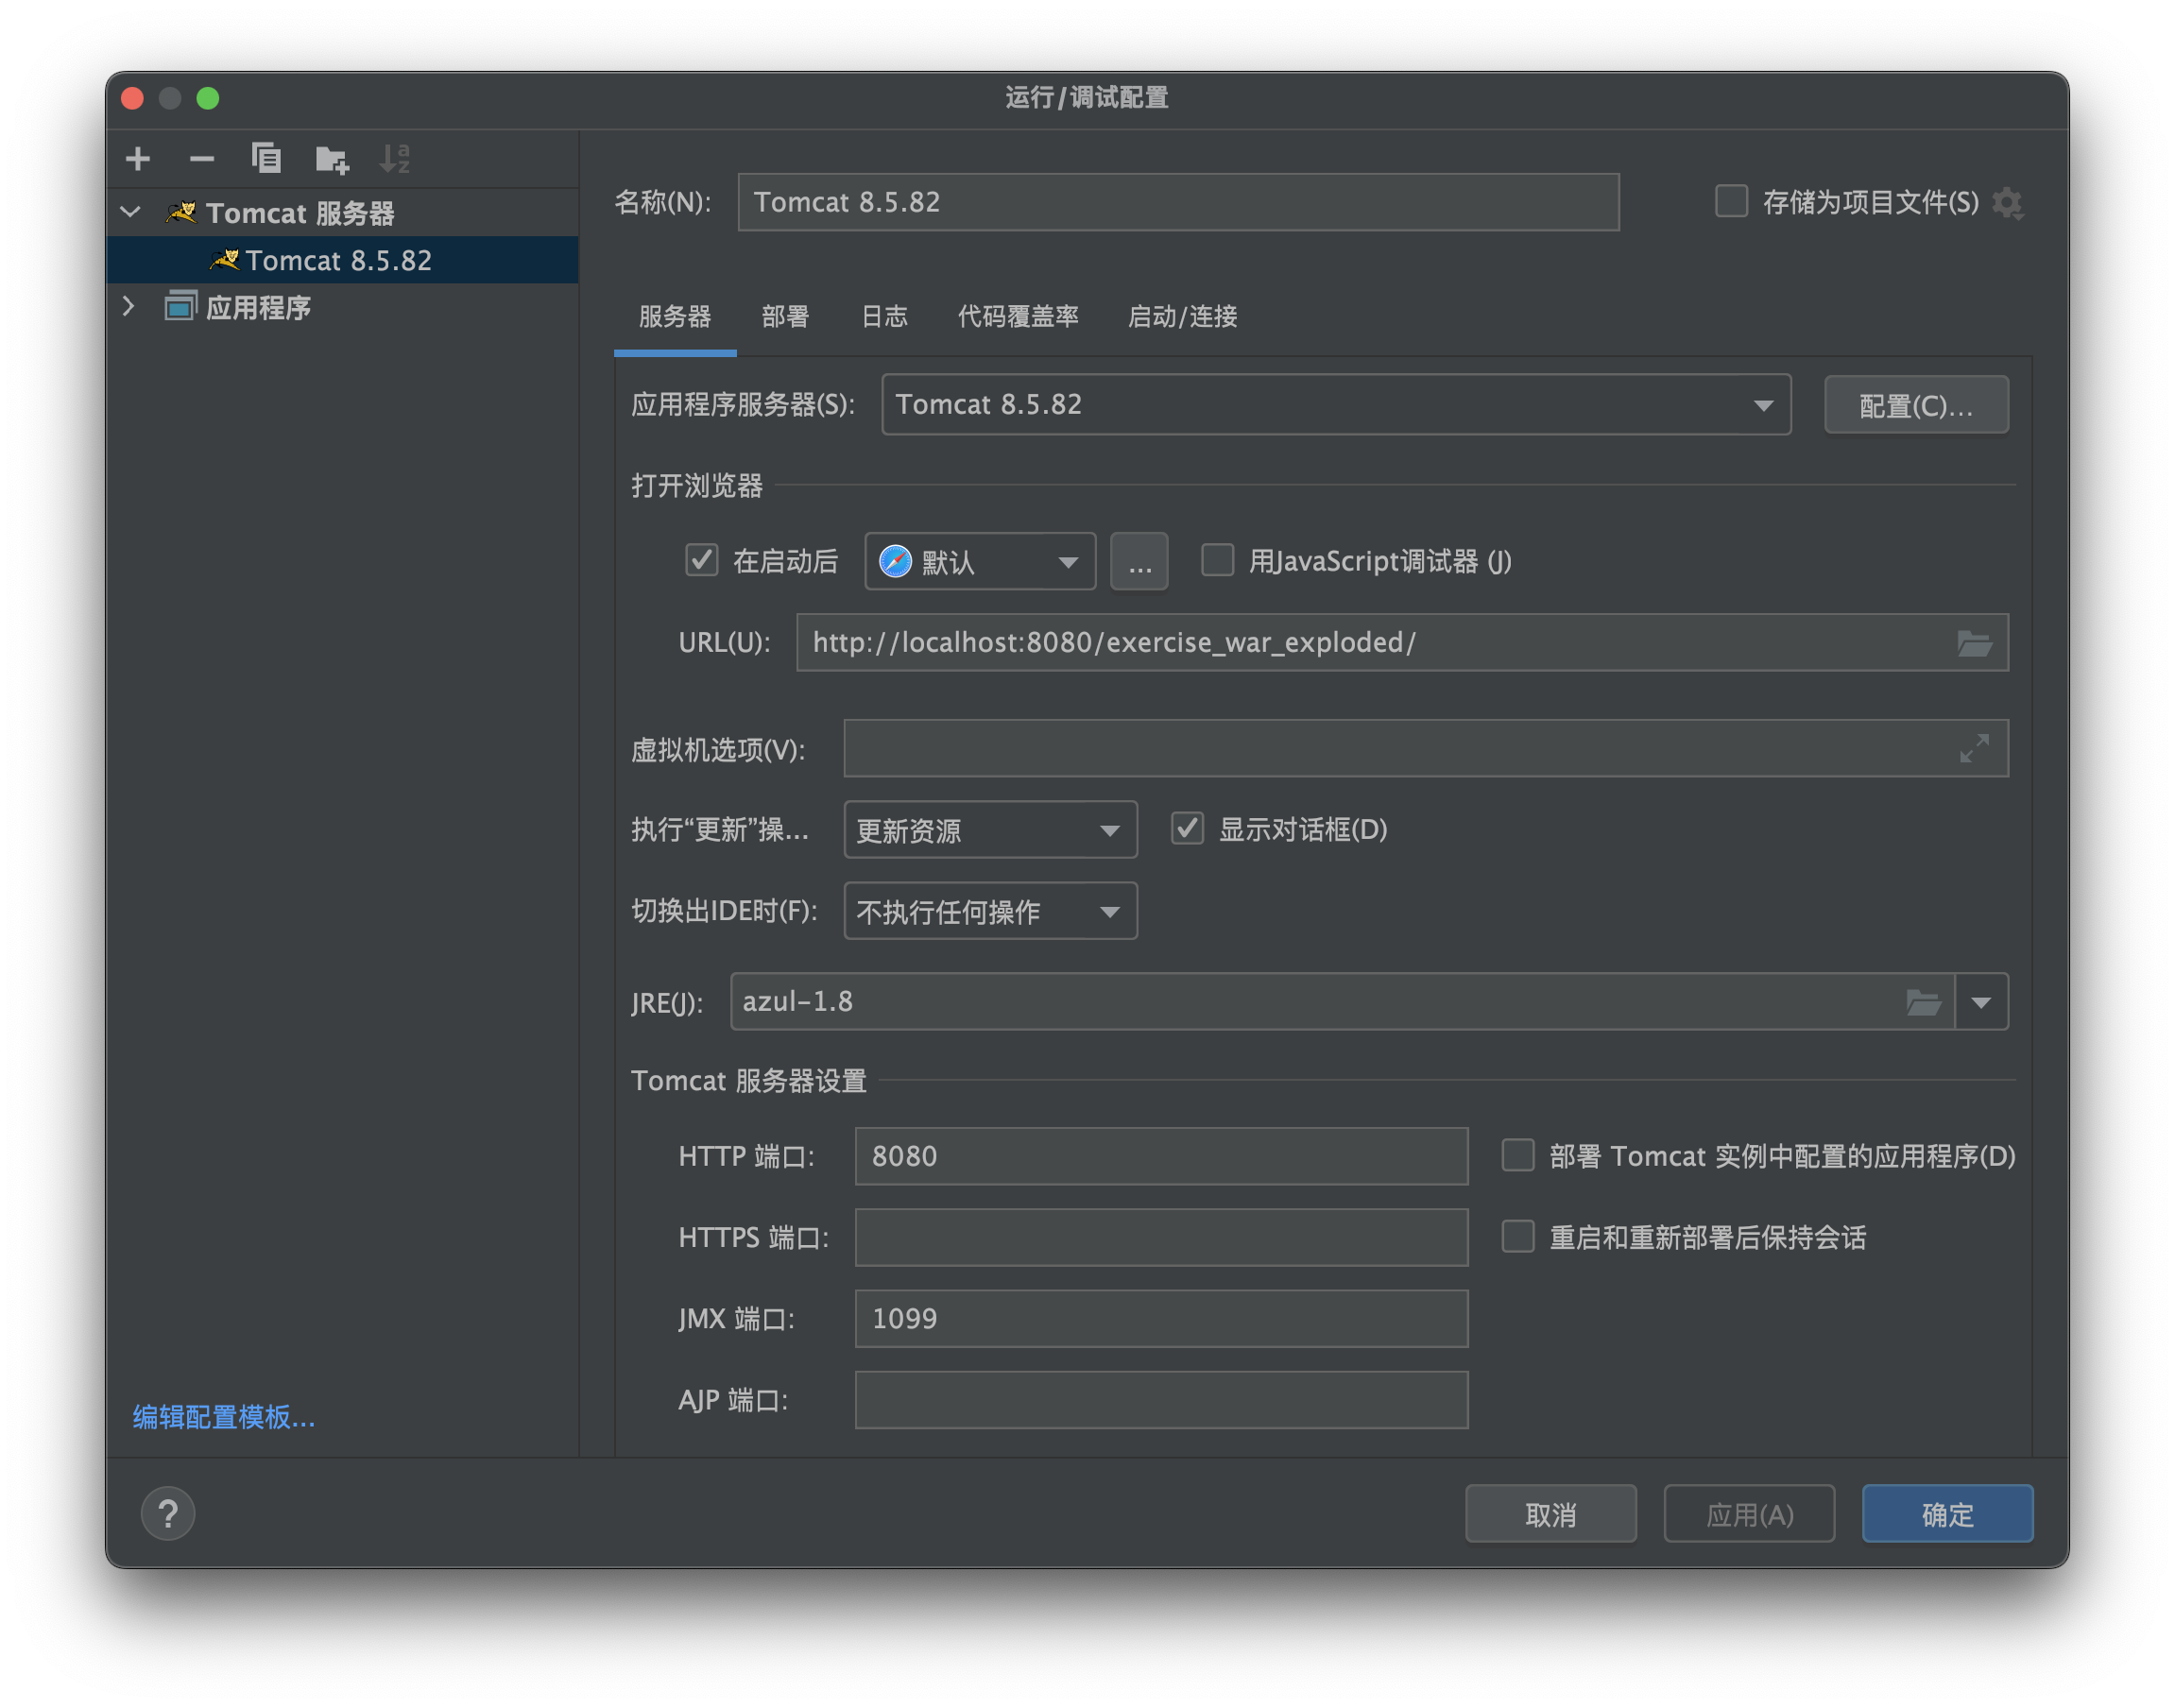The height and width of the screenshot is (1708, 2175).
Task: Switch to the 日志 tab
Action: point(884,317)
